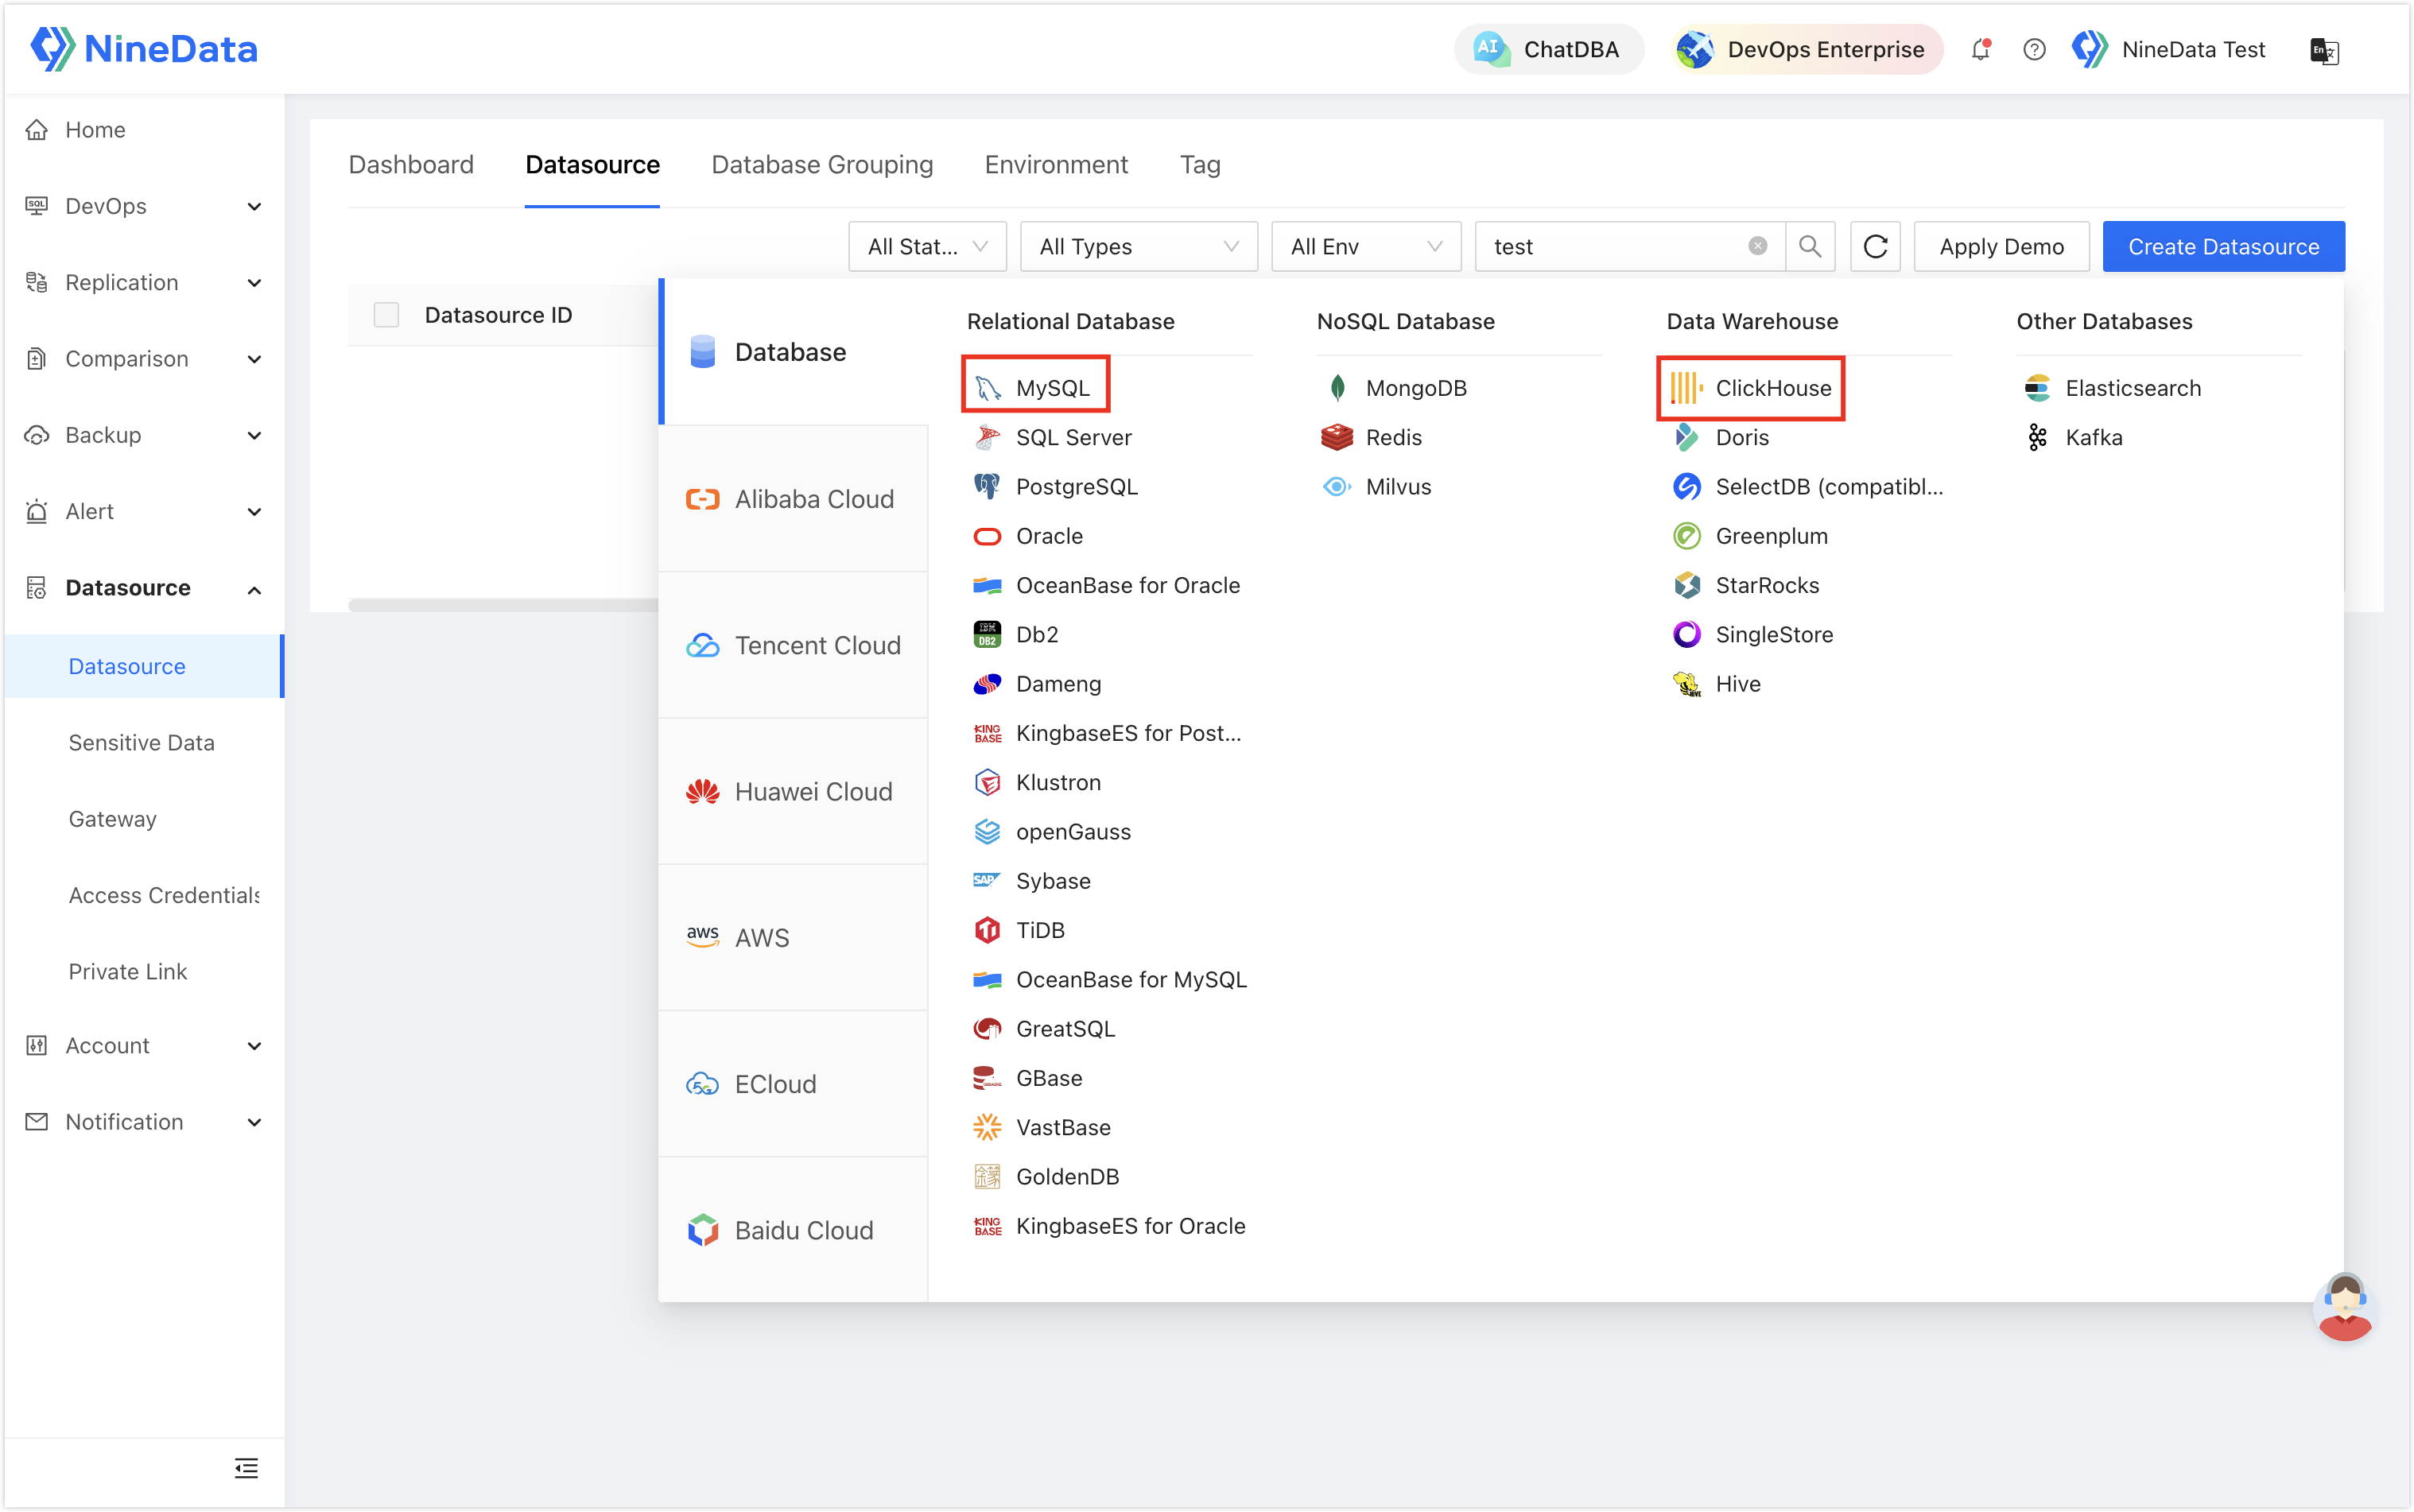Expand the Replication sidebar menu

[x=144, y=282]
